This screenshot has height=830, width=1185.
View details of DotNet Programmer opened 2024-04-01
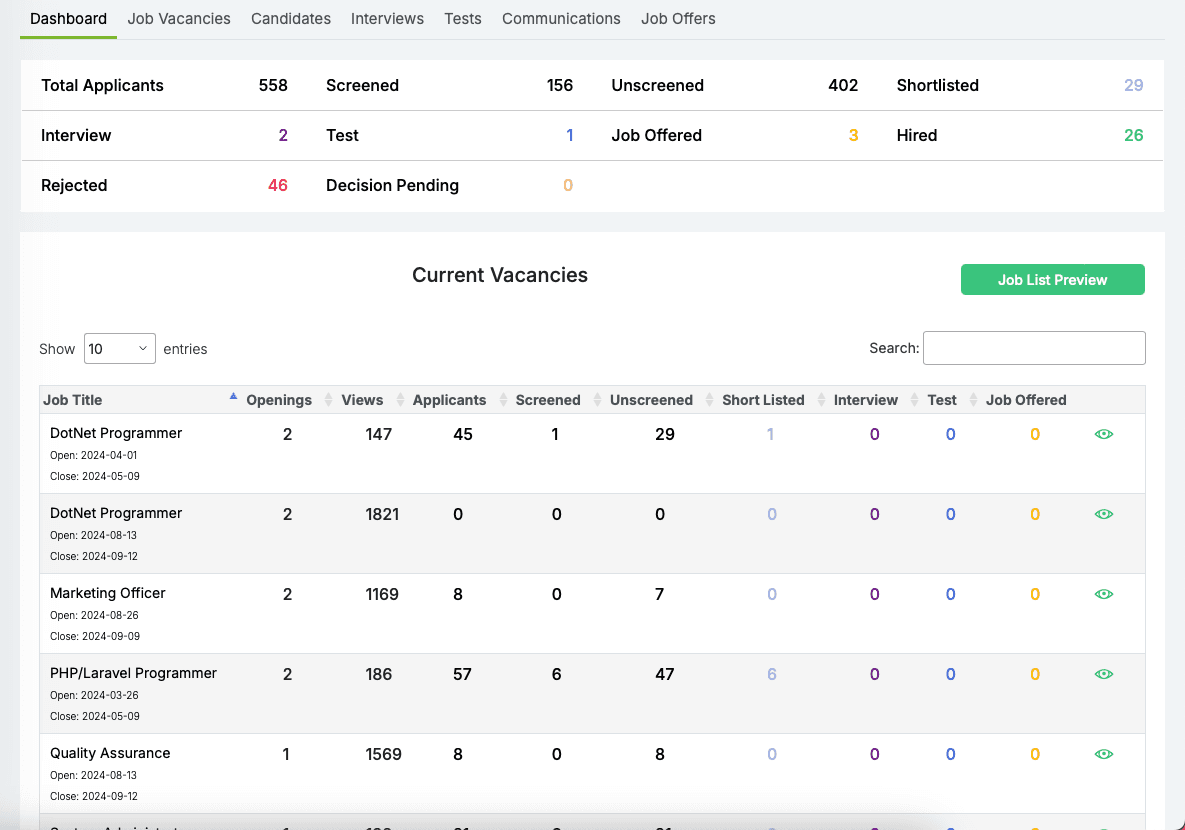pos(1103,434)
